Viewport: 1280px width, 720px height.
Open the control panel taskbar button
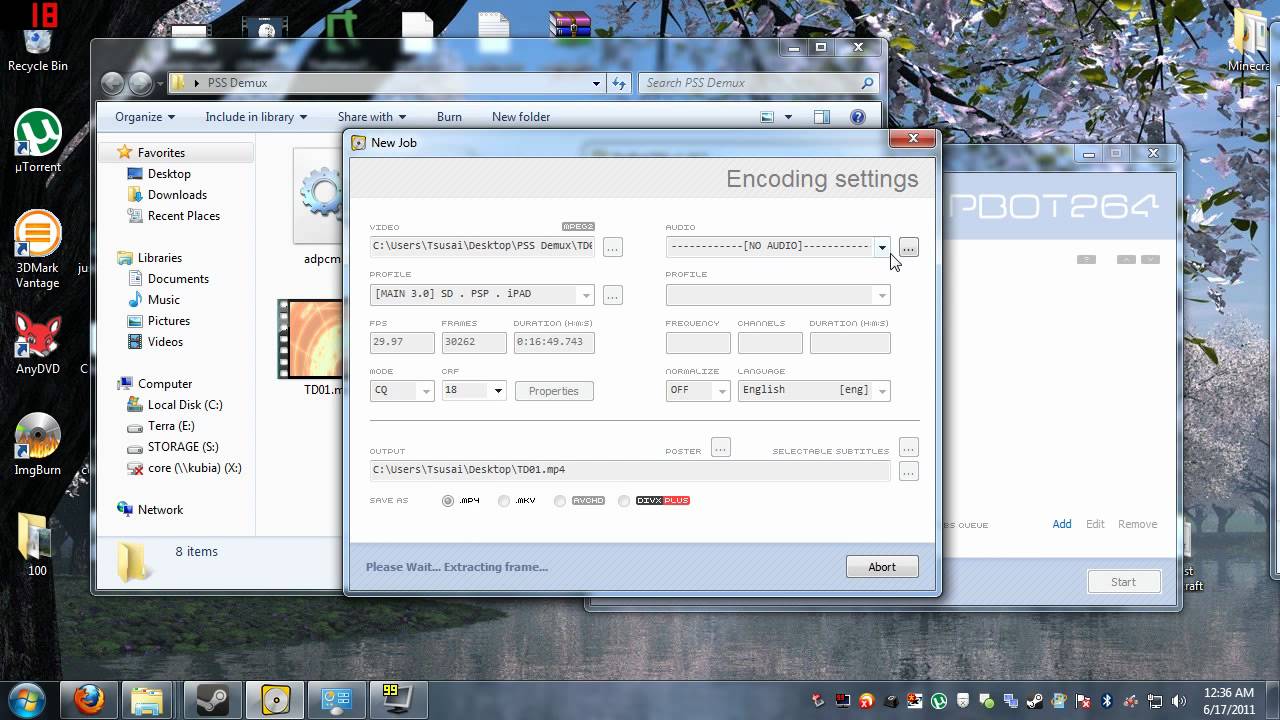tap(337, 700)
